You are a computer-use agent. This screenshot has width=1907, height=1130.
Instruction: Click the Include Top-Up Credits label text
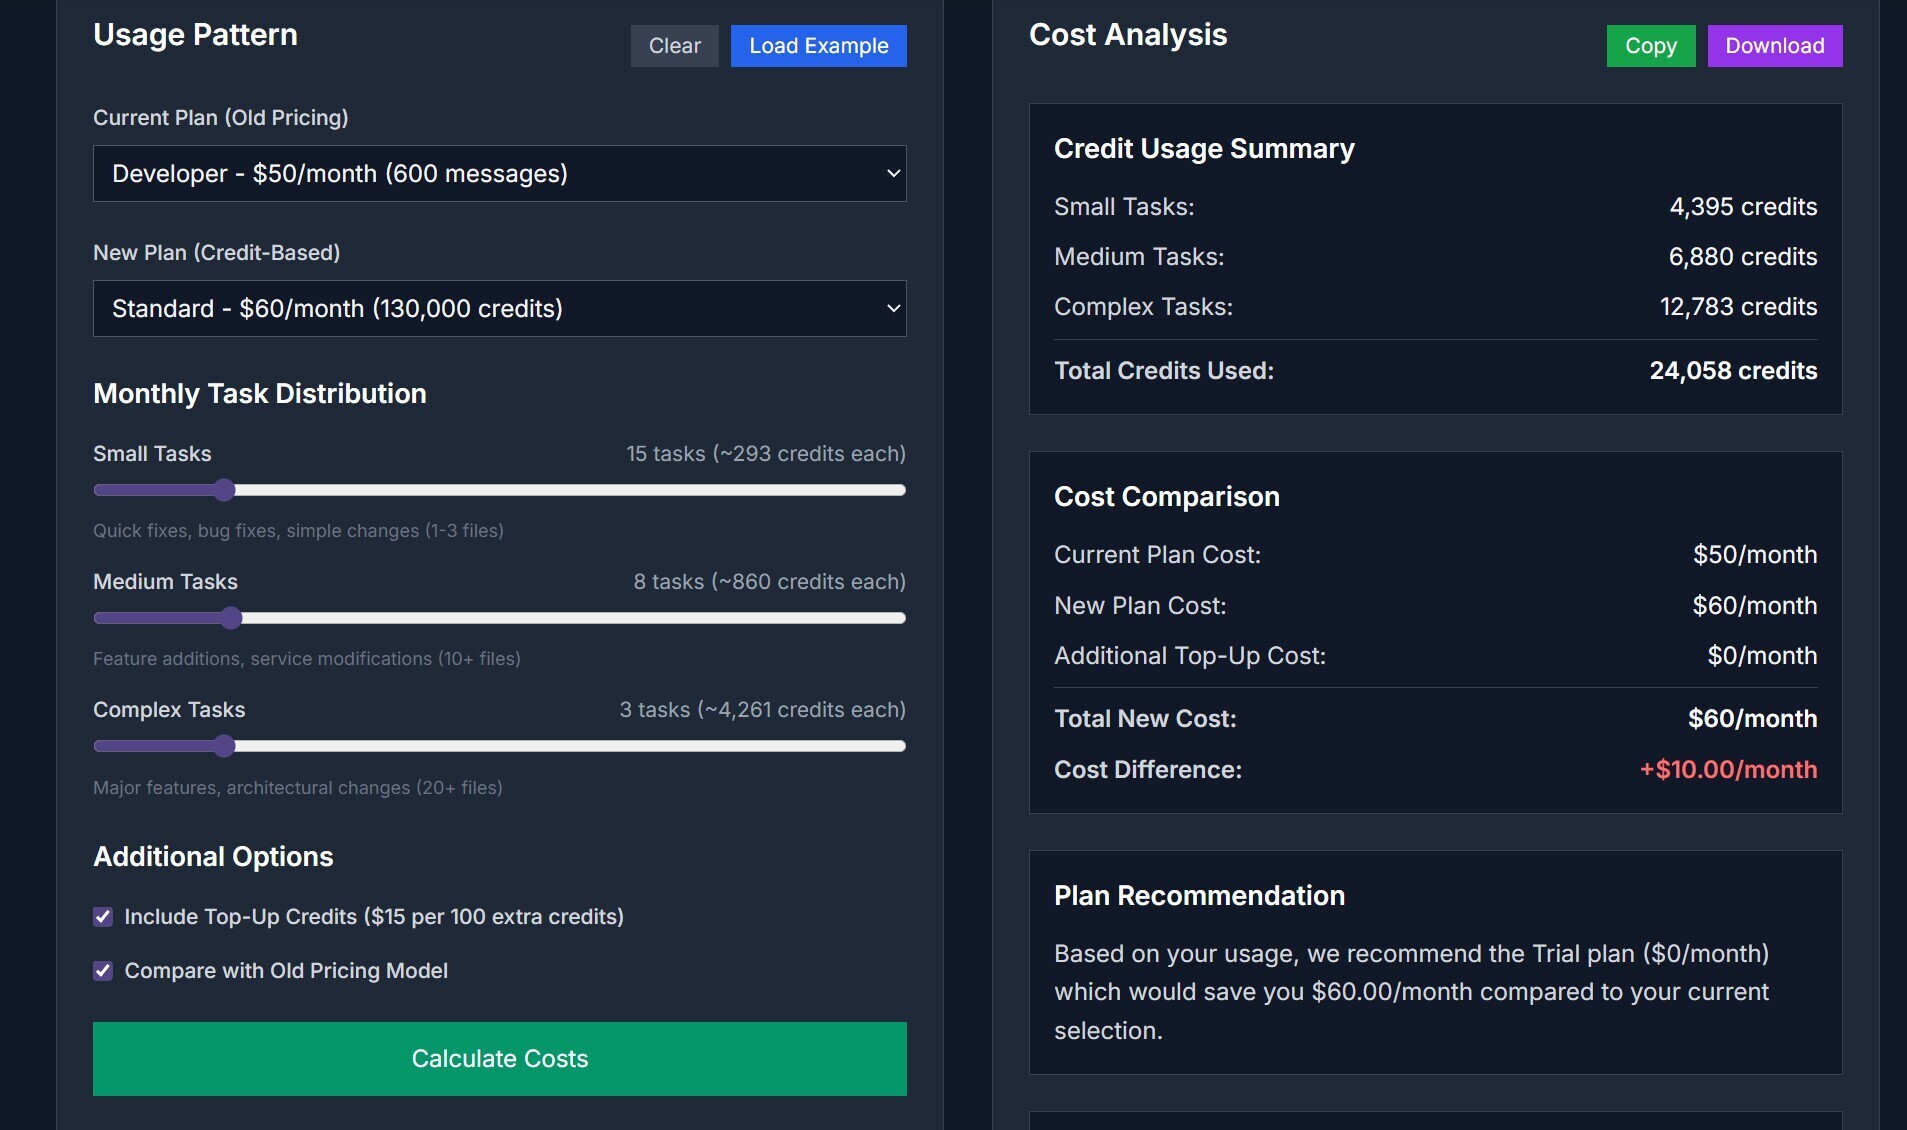click(373, 917)
